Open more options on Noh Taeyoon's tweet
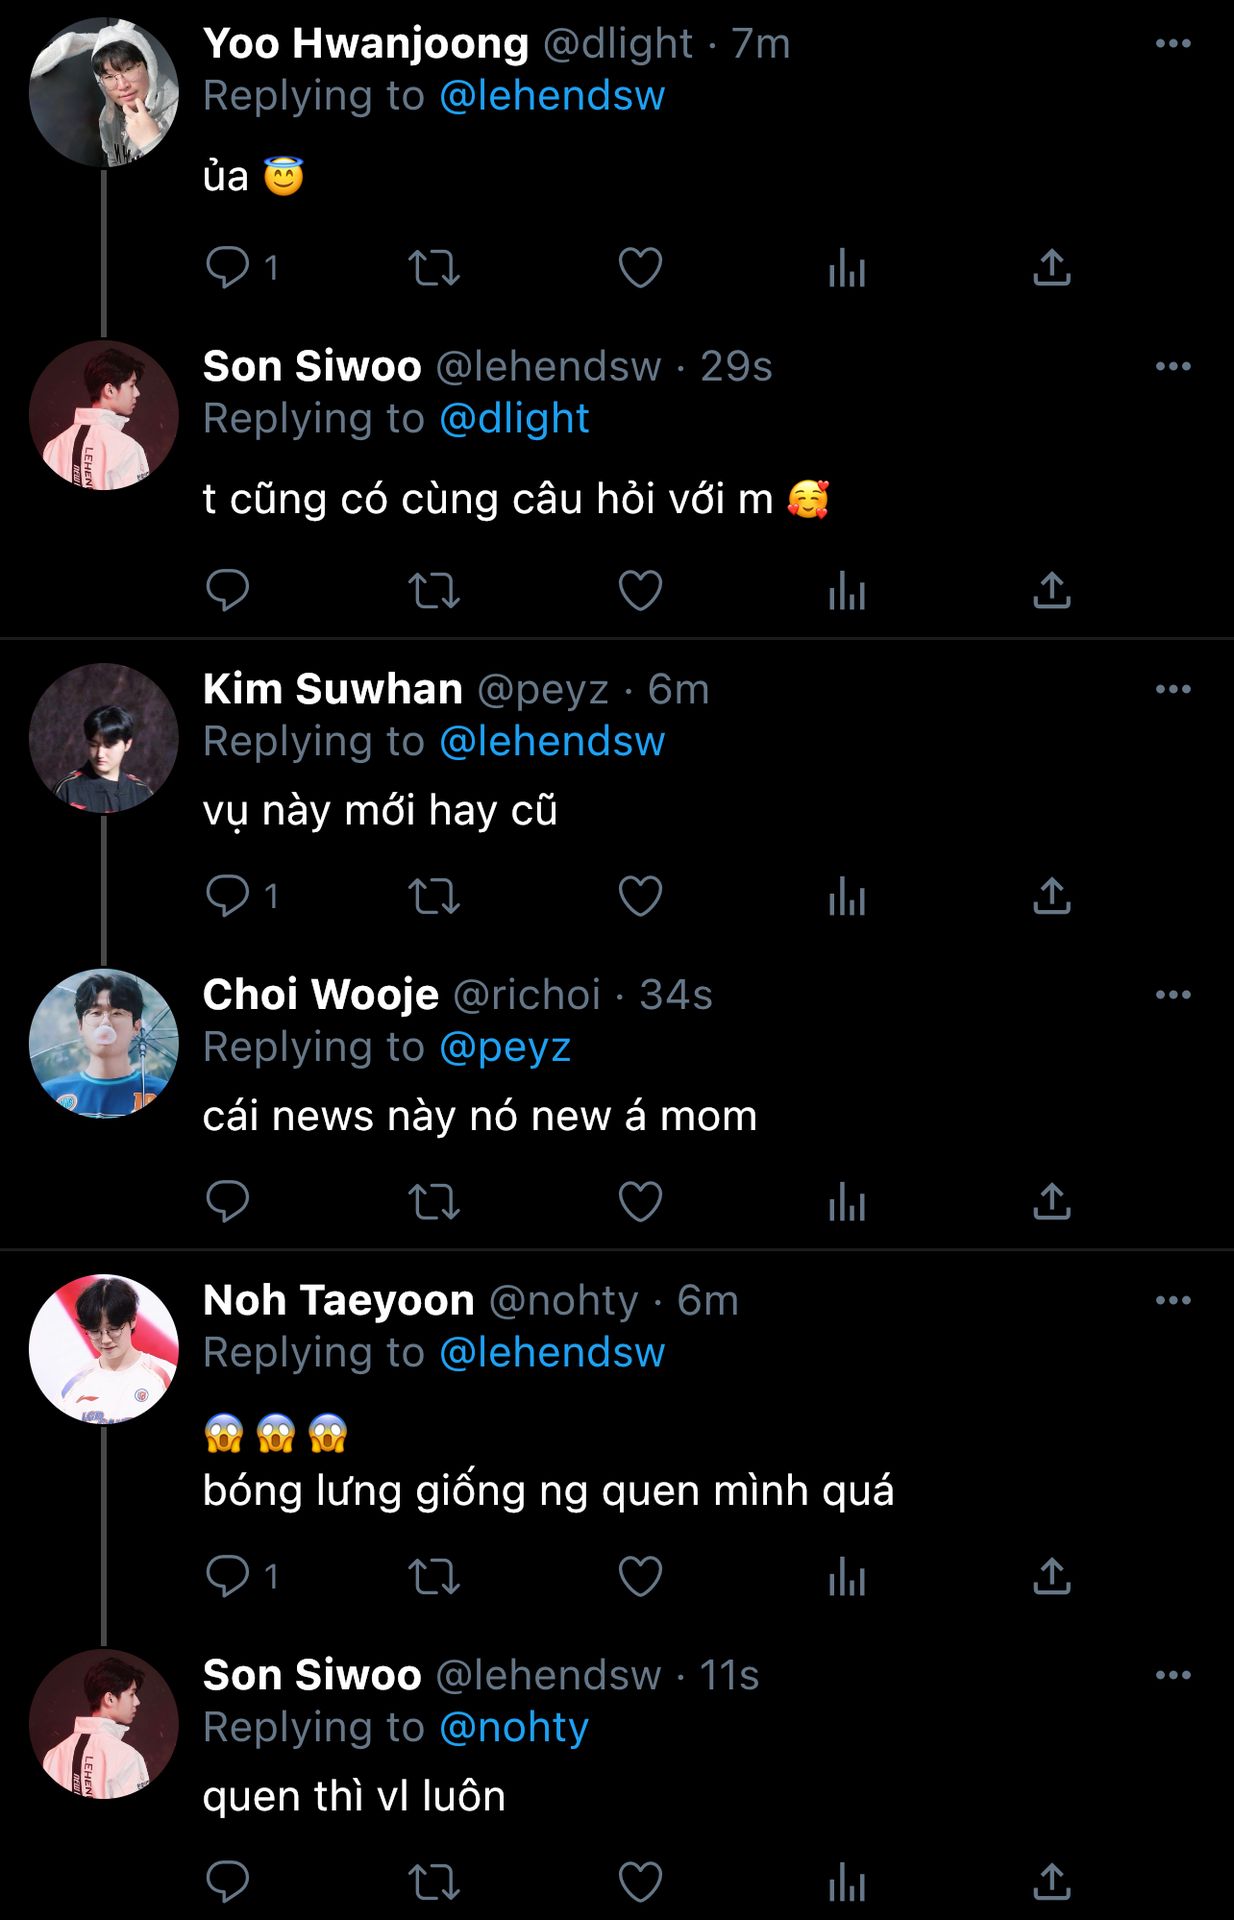The image size is (1234, 1920). coord(1172,1300)
